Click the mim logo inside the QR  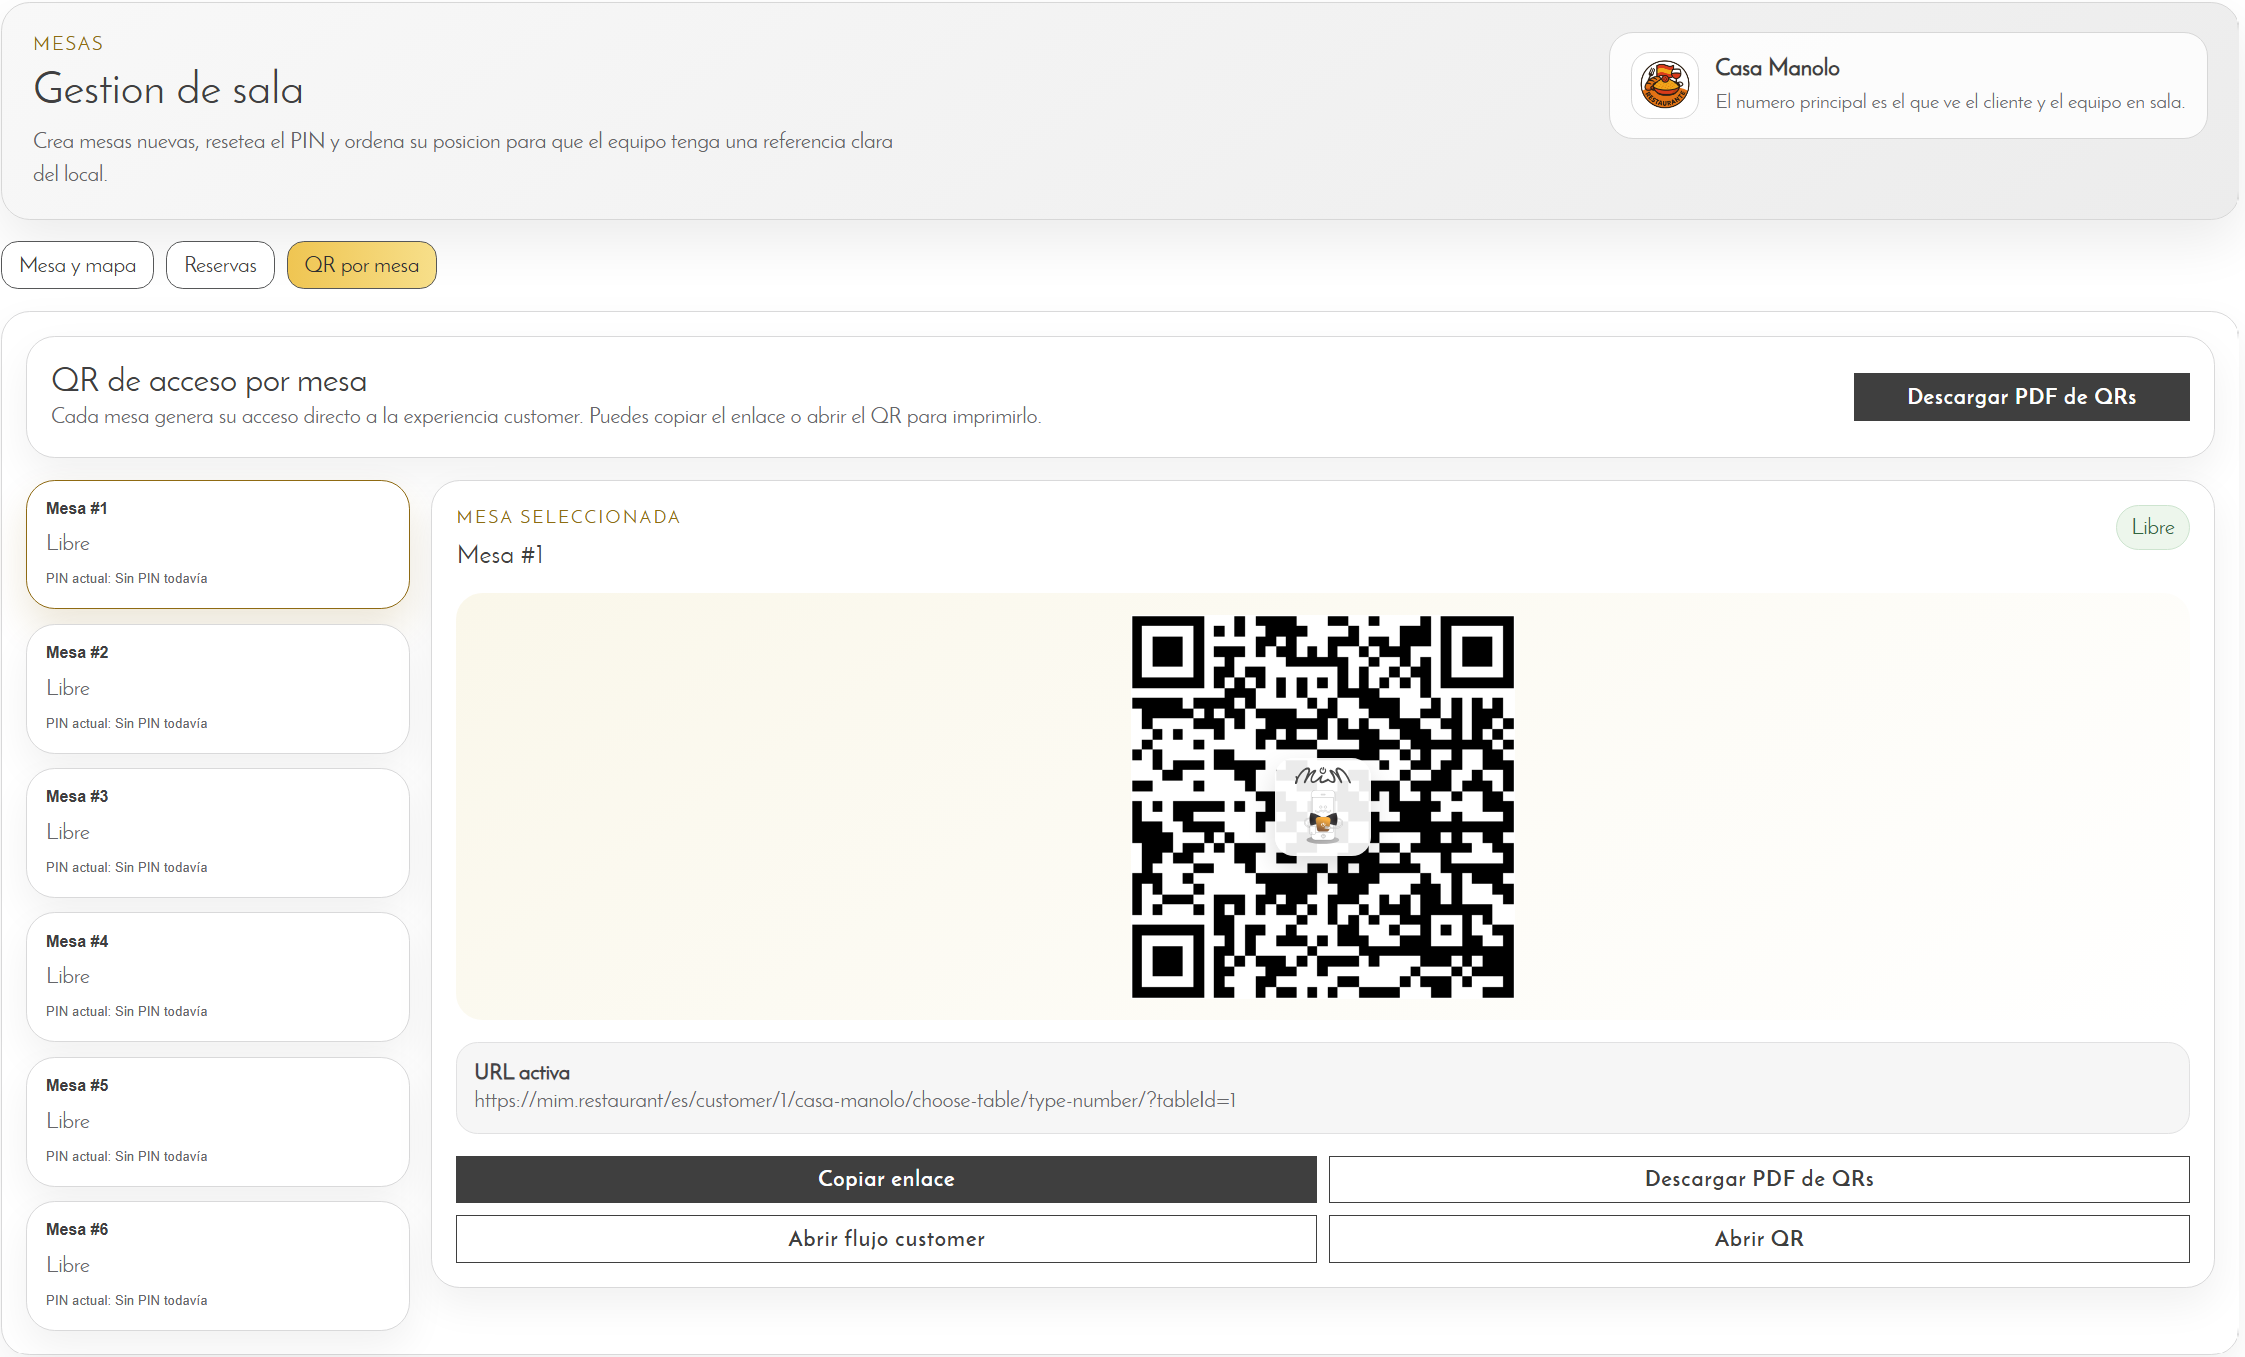1322,807
